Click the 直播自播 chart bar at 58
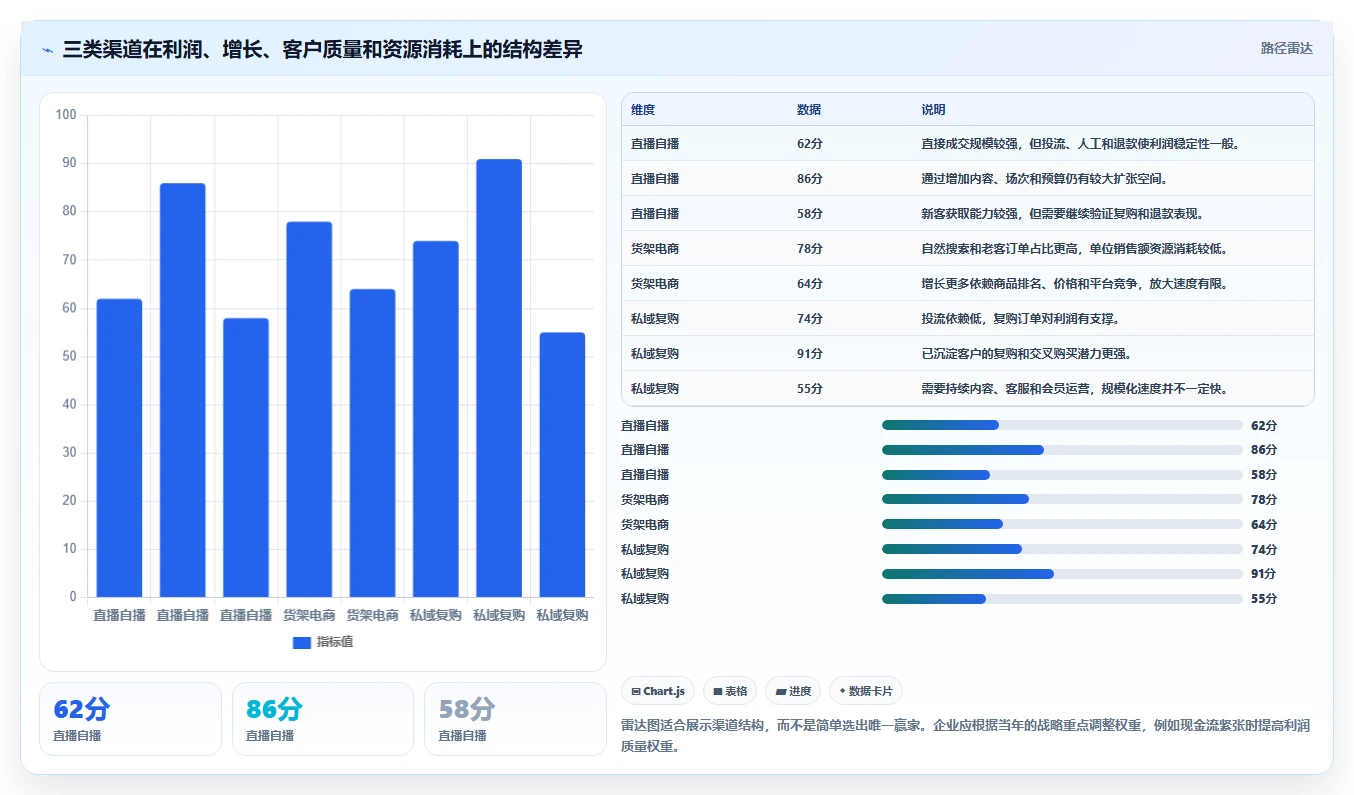Screen dimensions: 1354x795 pyautogui.click(x=246, y=457)
